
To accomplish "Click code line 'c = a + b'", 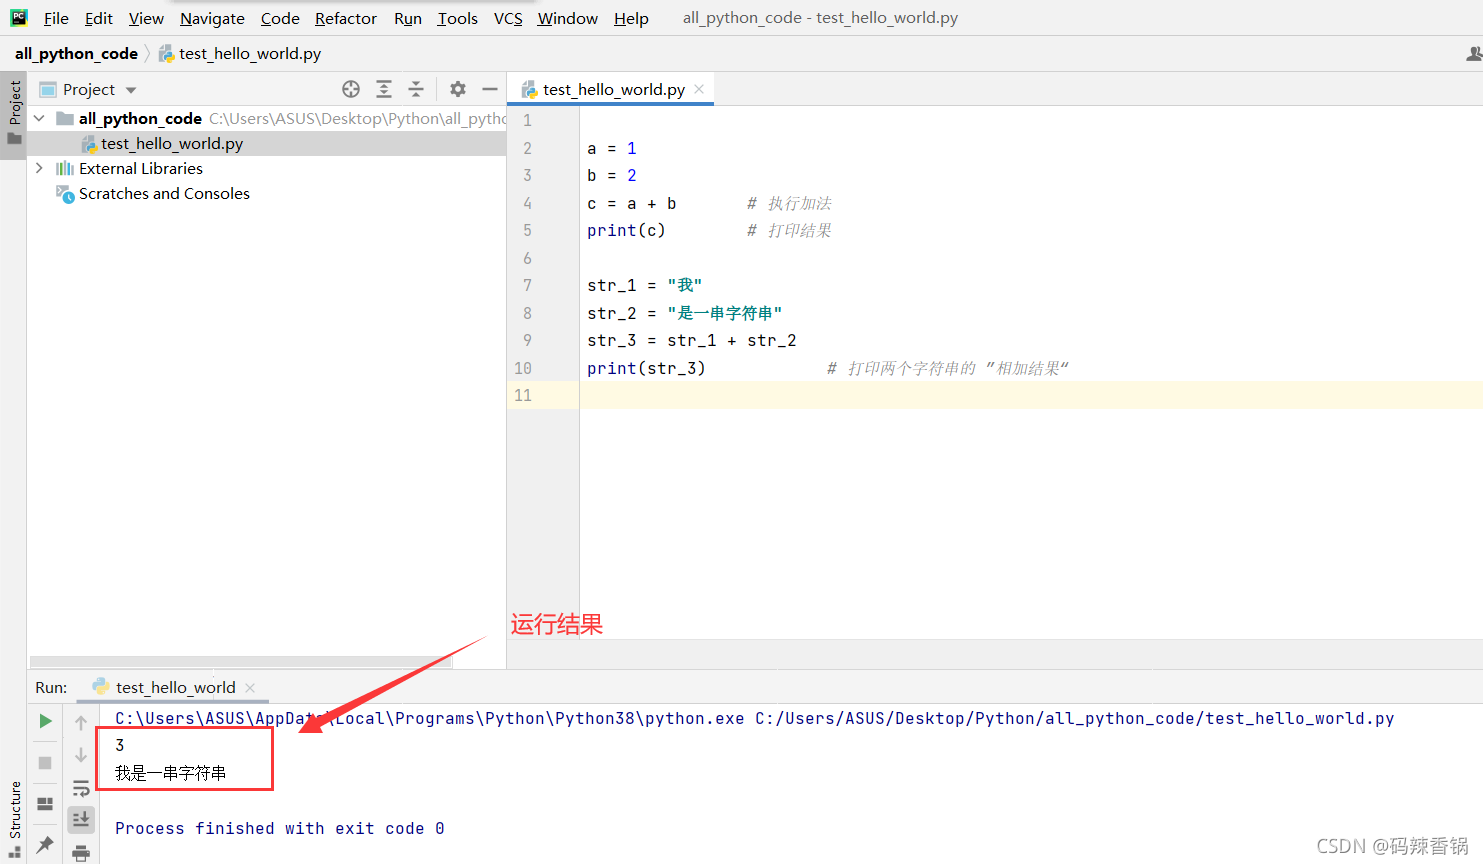I will (x=631, y=203).
